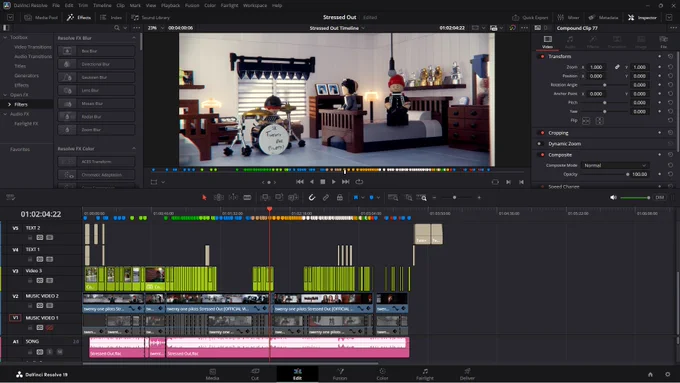
Task: Open the Media Pool panel
Action: point(41,17)
